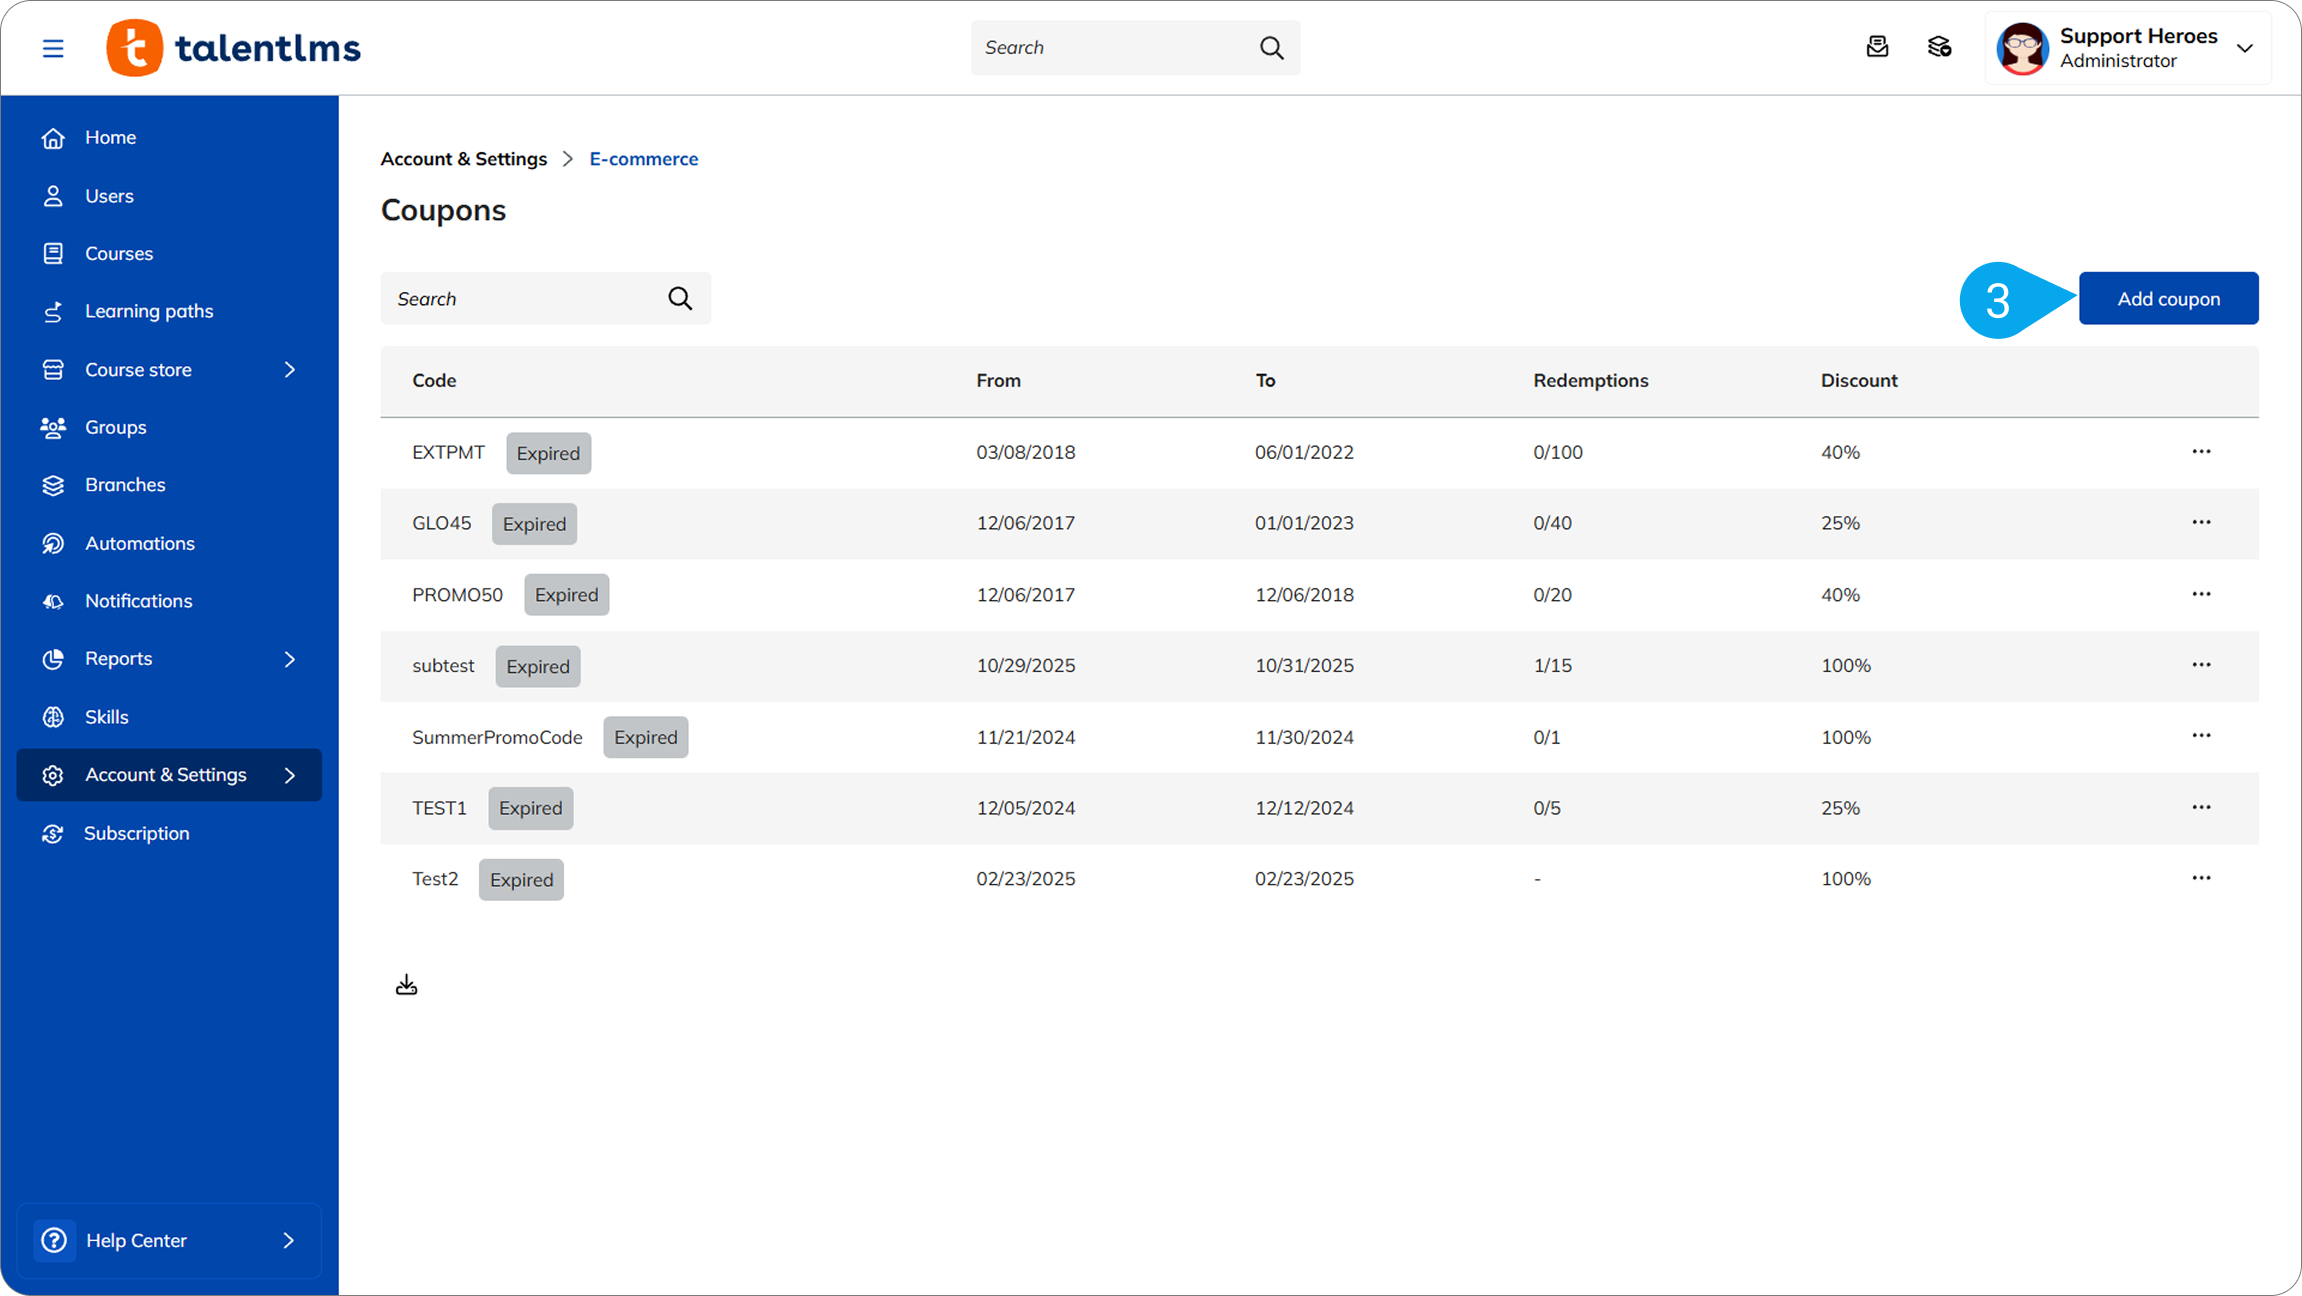Open three-dot options for the subtest coupon
This screenshot has height=1296, width=2302.
coord(2201,665)
